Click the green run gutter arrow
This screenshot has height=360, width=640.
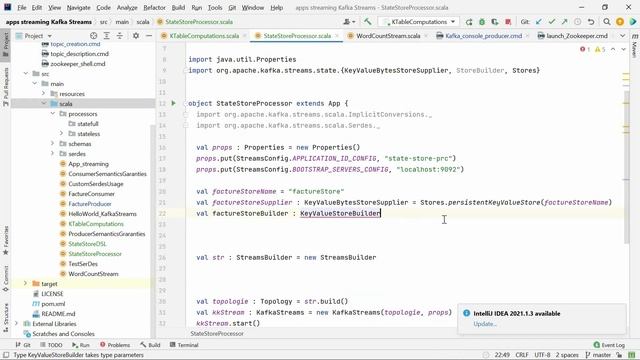(173, 103)
